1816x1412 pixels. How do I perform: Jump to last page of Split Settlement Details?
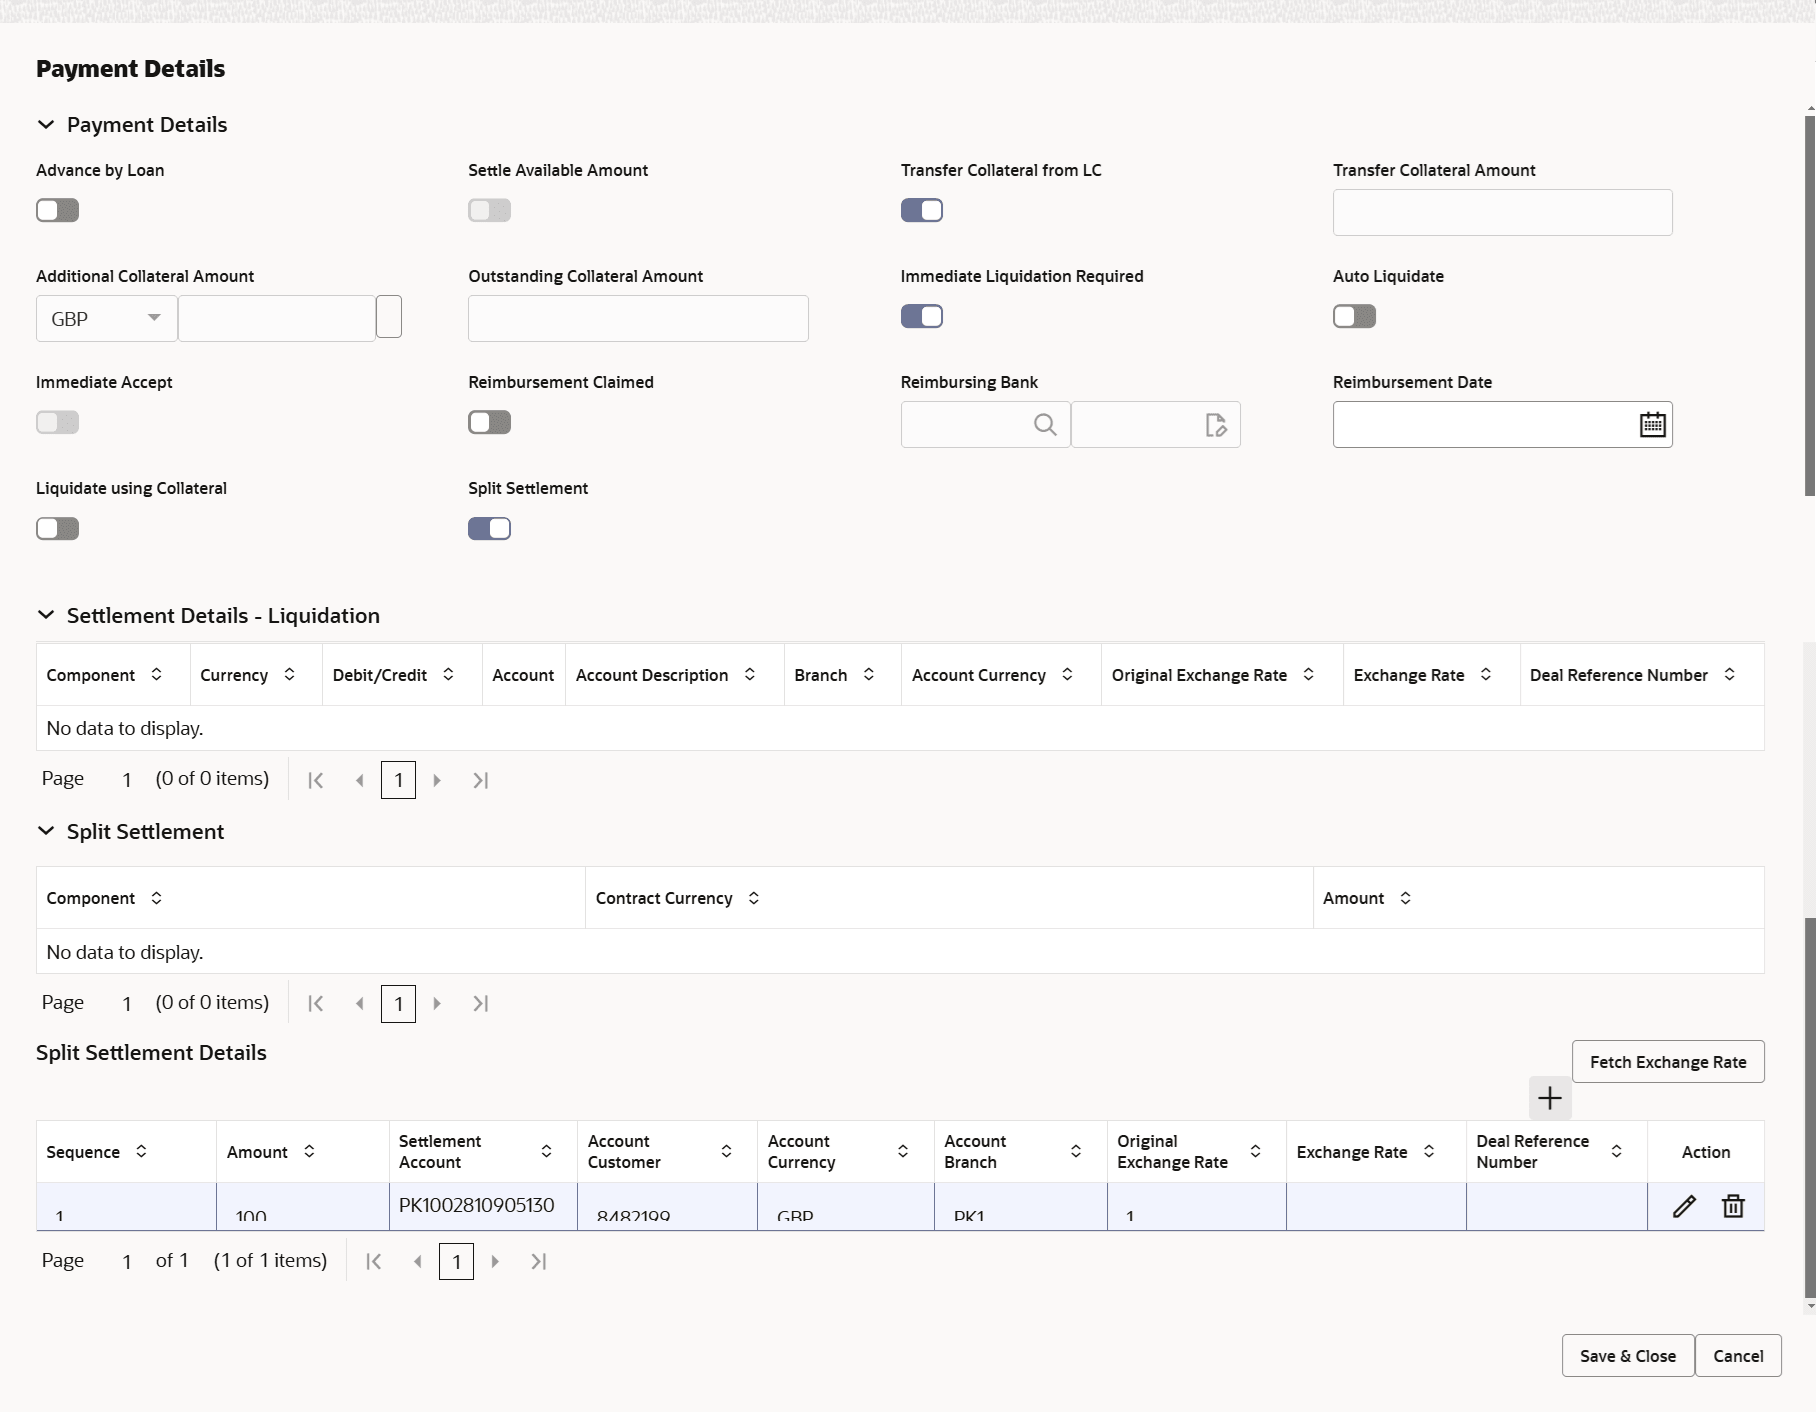click(x=539, y=1261)
